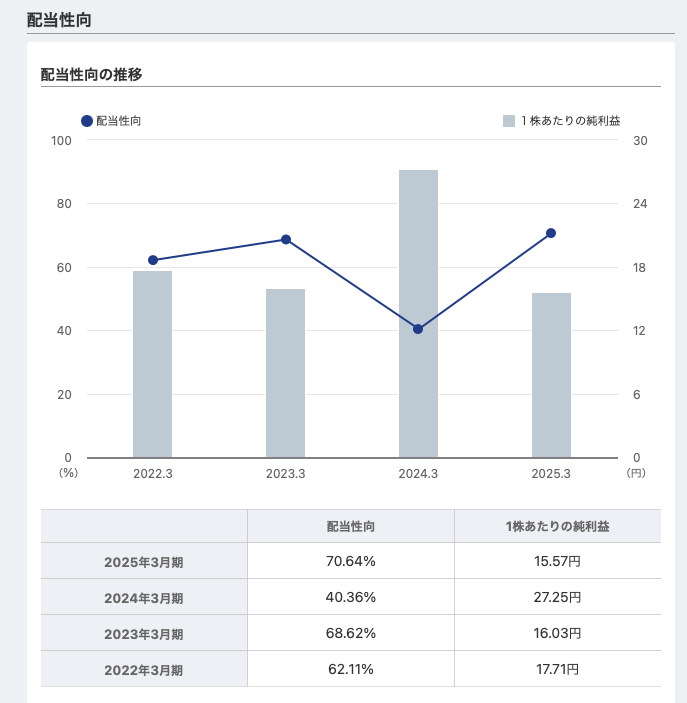Click the (円) unit label

click(x=636, y=473)
